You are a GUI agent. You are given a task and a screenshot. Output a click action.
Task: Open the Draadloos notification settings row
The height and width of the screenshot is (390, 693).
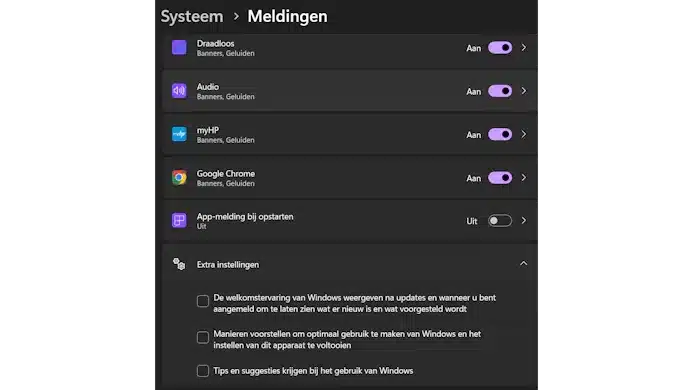coord(350,48)
